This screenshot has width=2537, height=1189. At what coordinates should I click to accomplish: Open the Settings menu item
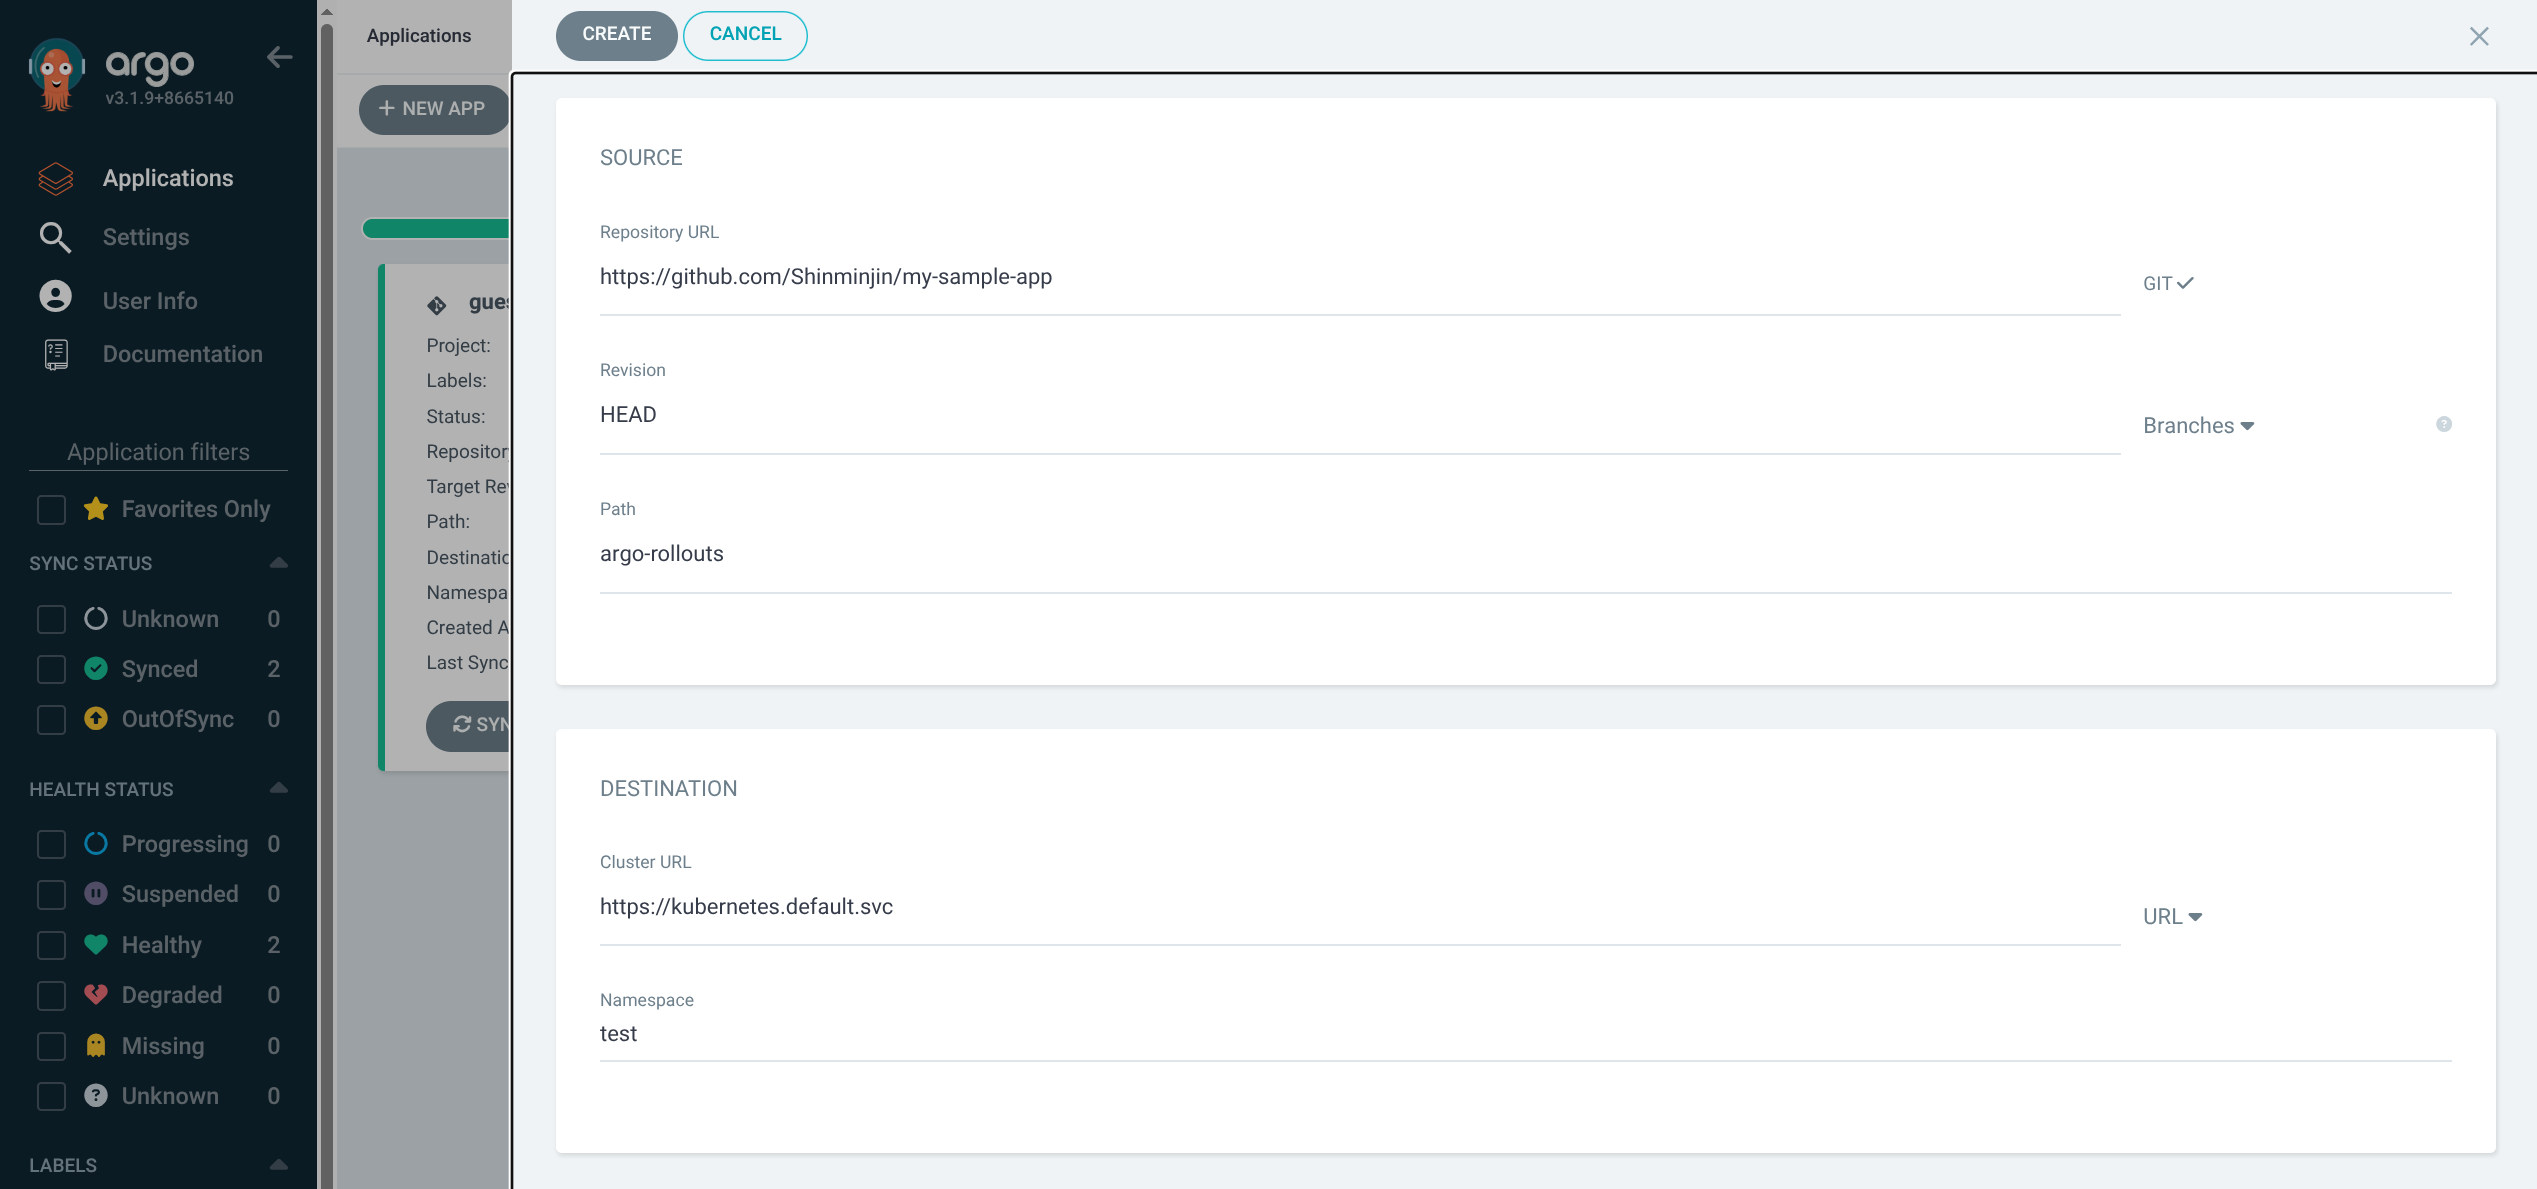[145, 237]
